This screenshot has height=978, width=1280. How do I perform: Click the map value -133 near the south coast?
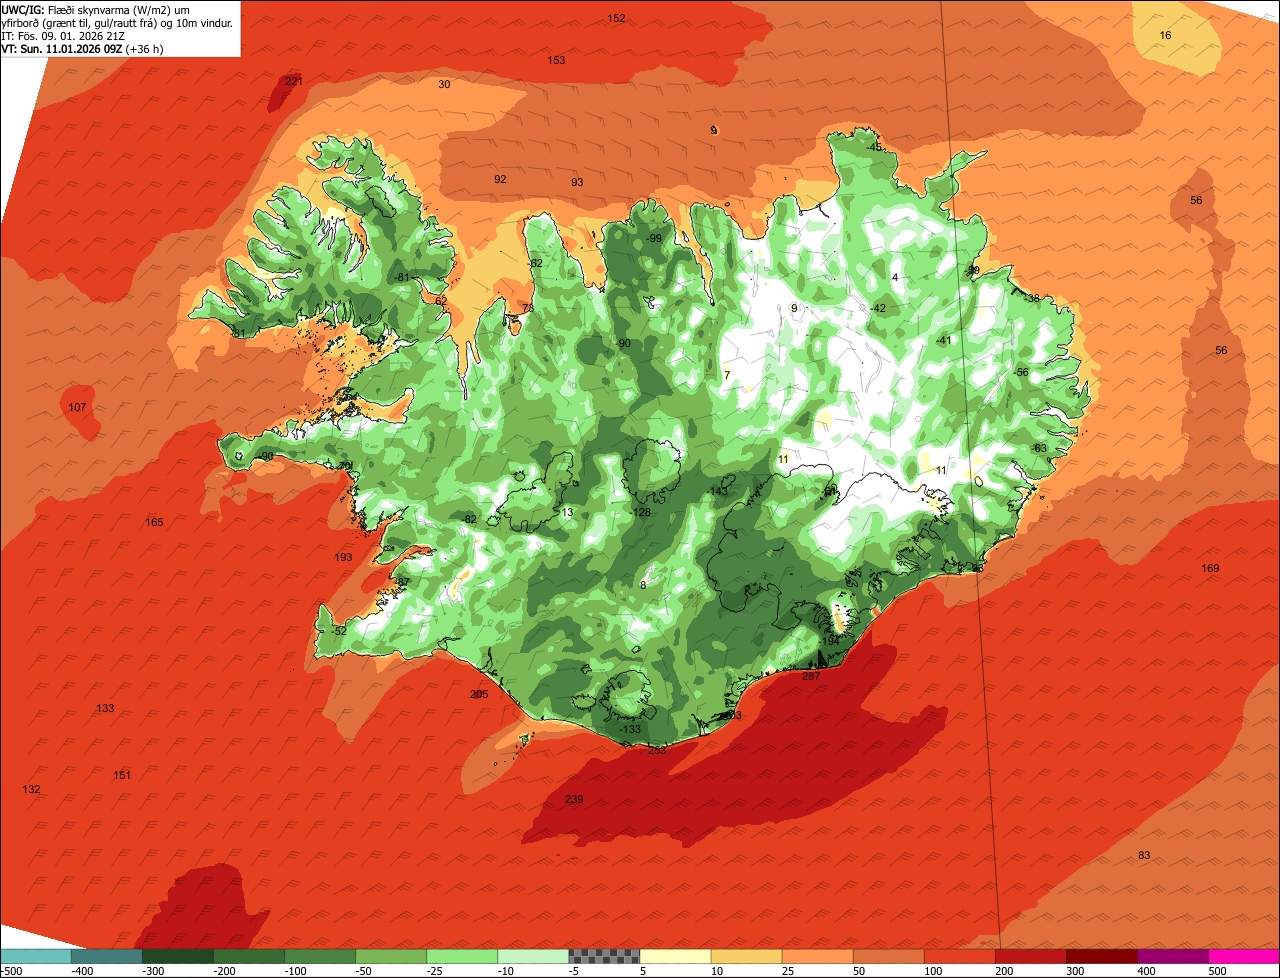click(629, 729)
